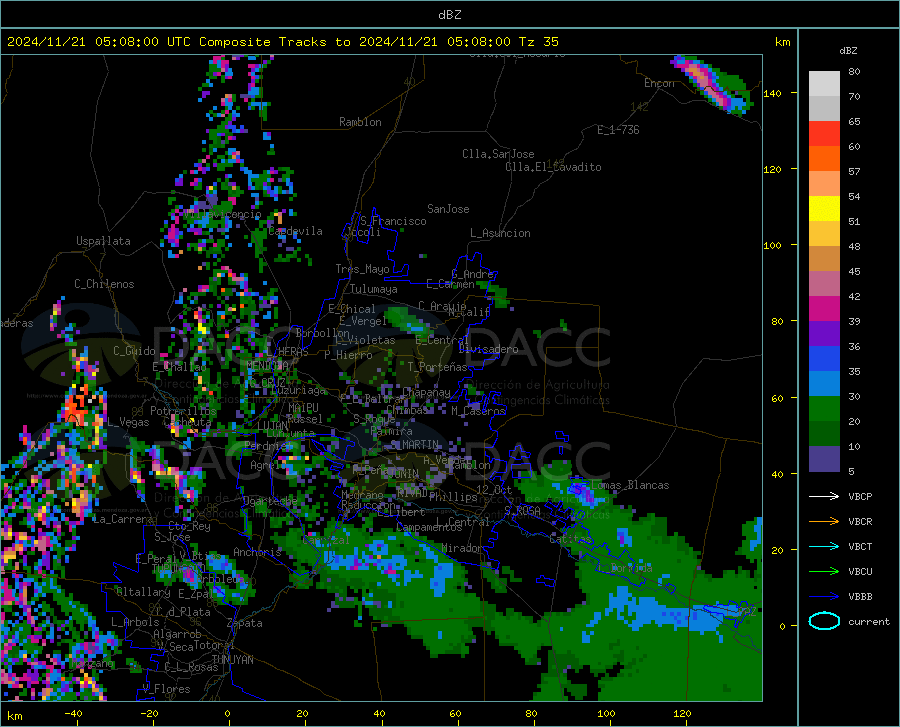This screenshot has width=900, height=727.
Task: Click the Clla.SanJose map label
Action: 498,154
